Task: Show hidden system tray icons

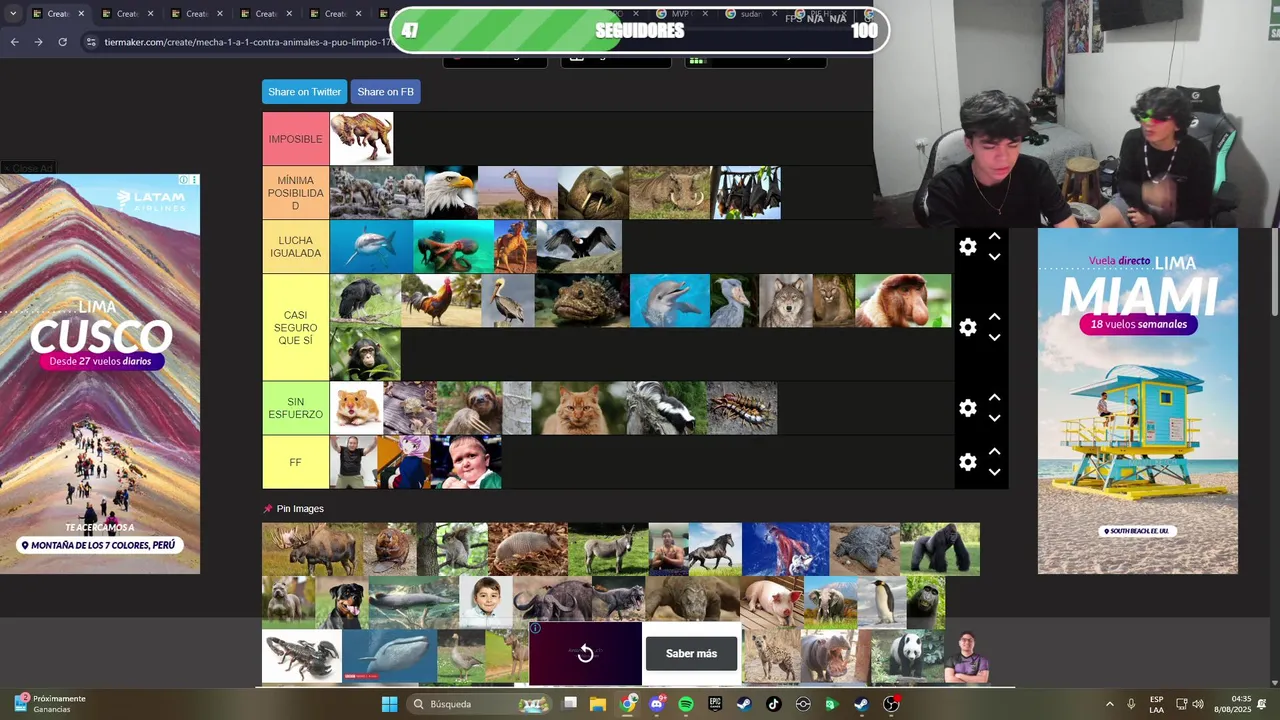Action: point(1109,704)
